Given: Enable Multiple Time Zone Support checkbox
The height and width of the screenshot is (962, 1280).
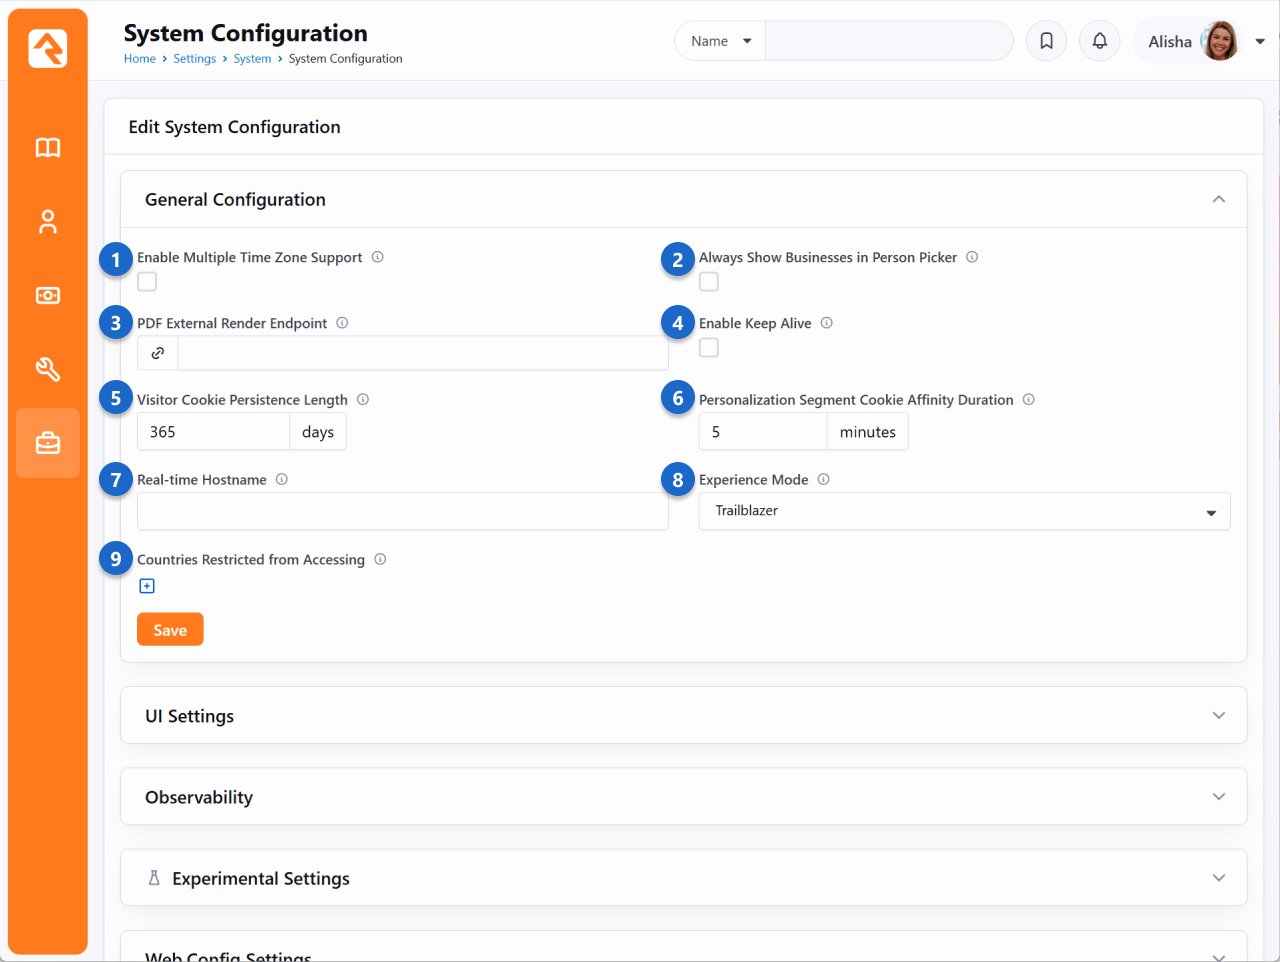Looking at the screenshot, I should (x=147, y=282).
